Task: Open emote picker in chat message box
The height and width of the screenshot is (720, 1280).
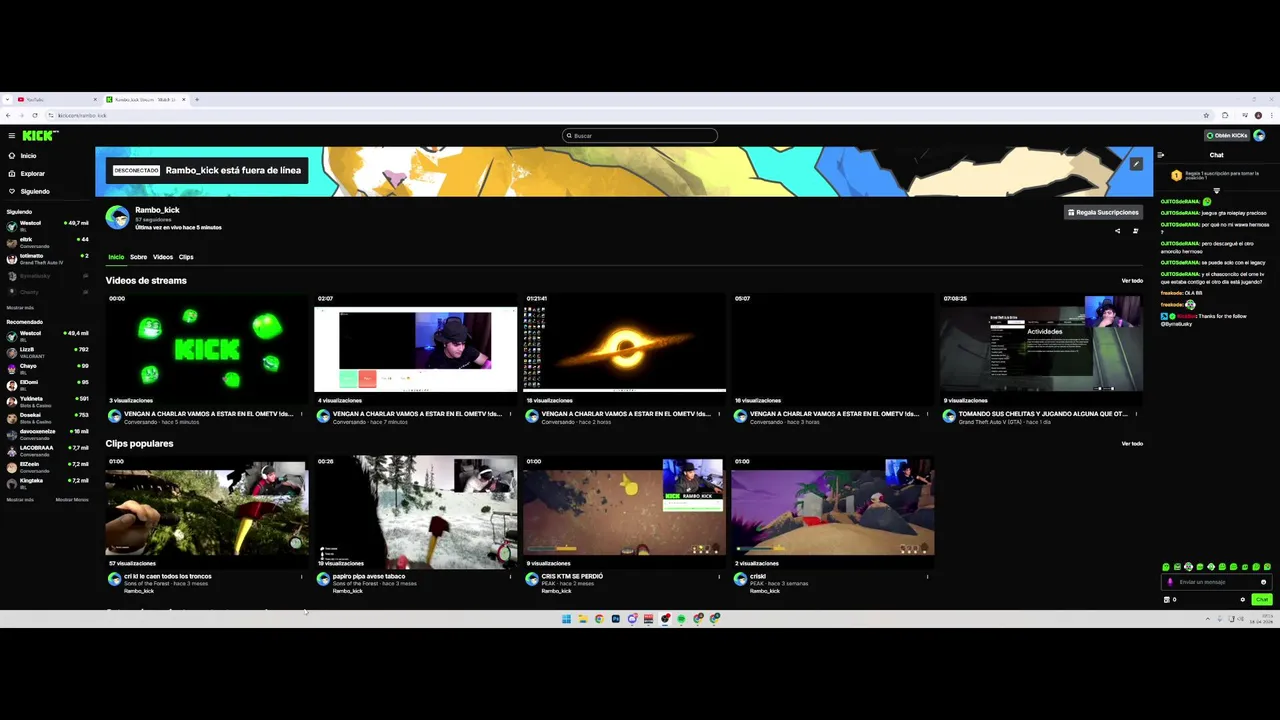Action: click(1263, 582)
